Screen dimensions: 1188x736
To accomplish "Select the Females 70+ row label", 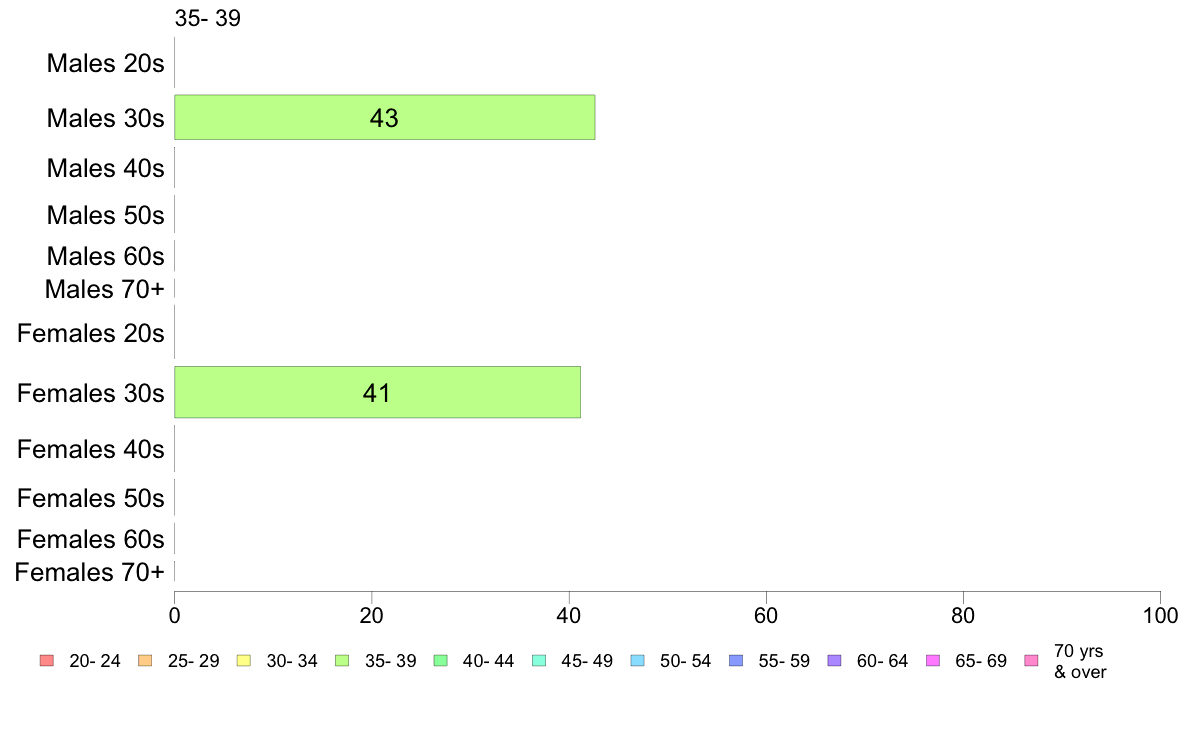I will [89, 572].
